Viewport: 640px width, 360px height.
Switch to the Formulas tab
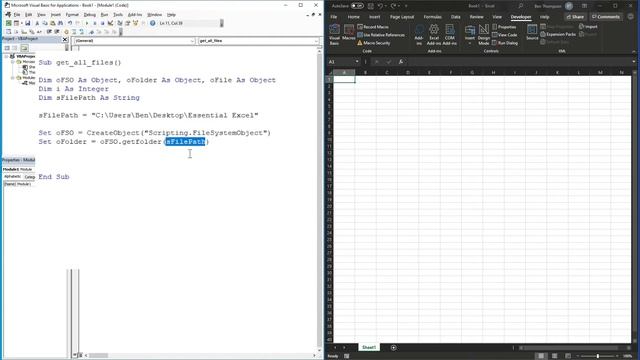pyautogui.click(x=432, y=17)
